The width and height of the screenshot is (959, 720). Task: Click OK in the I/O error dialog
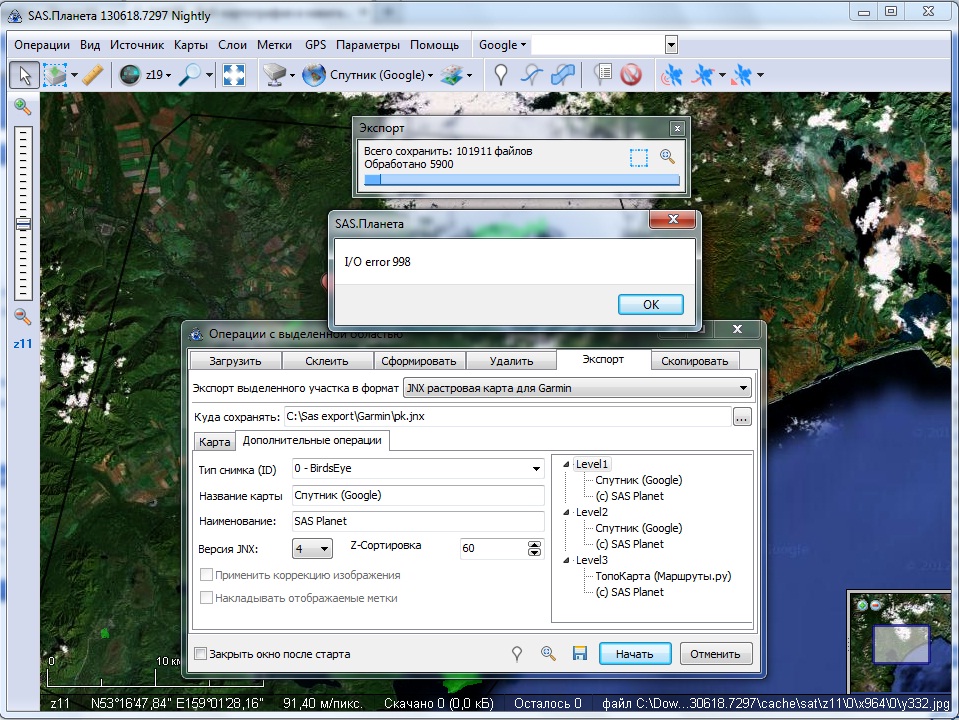point(650,305)
